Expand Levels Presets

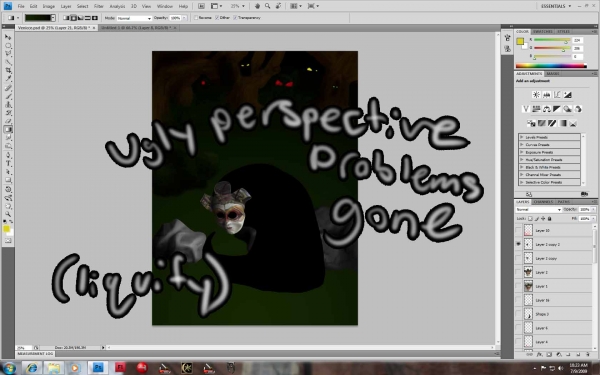pos(521,137)
